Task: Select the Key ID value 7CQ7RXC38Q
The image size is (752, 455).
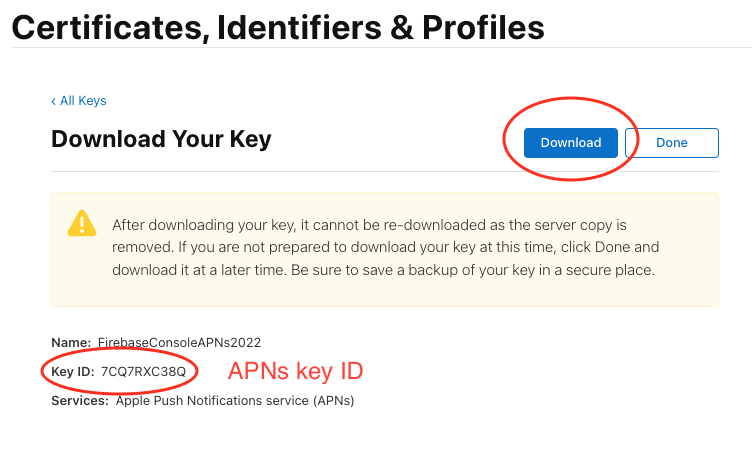Action: point(143,372)
